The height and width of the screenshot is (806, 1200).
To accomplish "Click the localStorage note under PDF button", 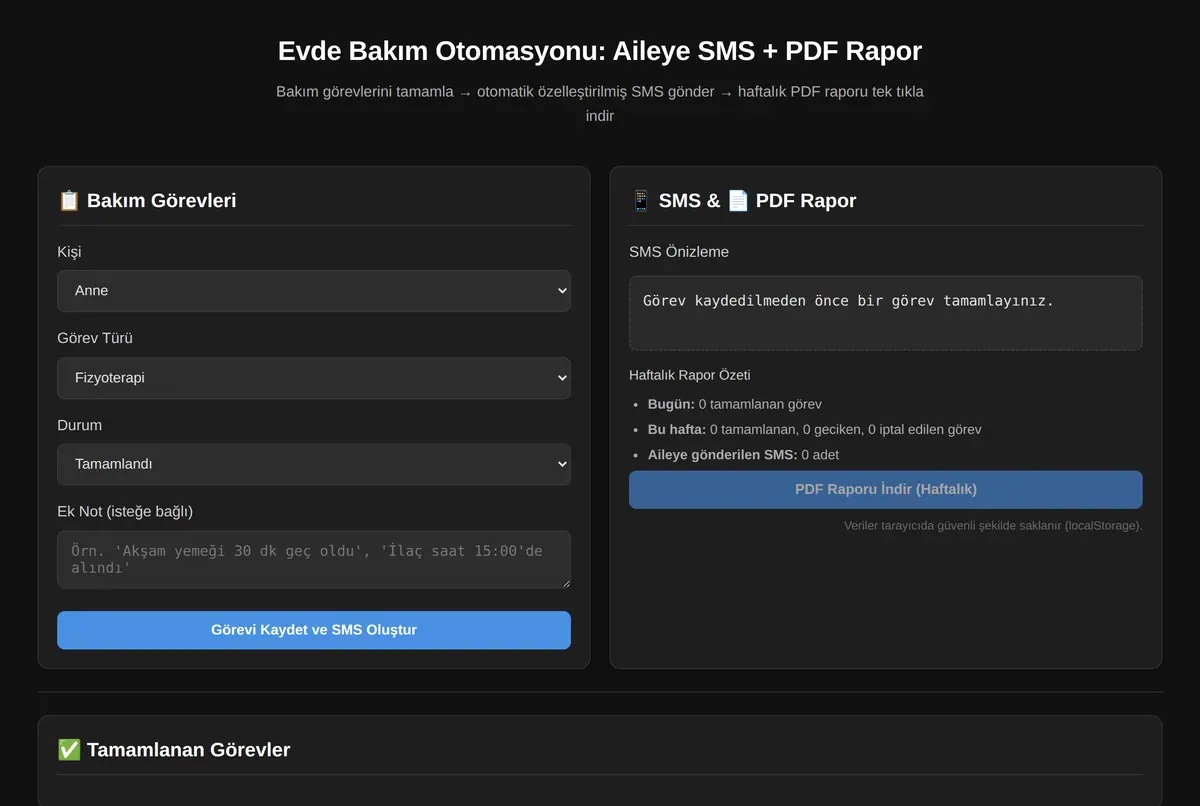I will (x=993, y=525).
